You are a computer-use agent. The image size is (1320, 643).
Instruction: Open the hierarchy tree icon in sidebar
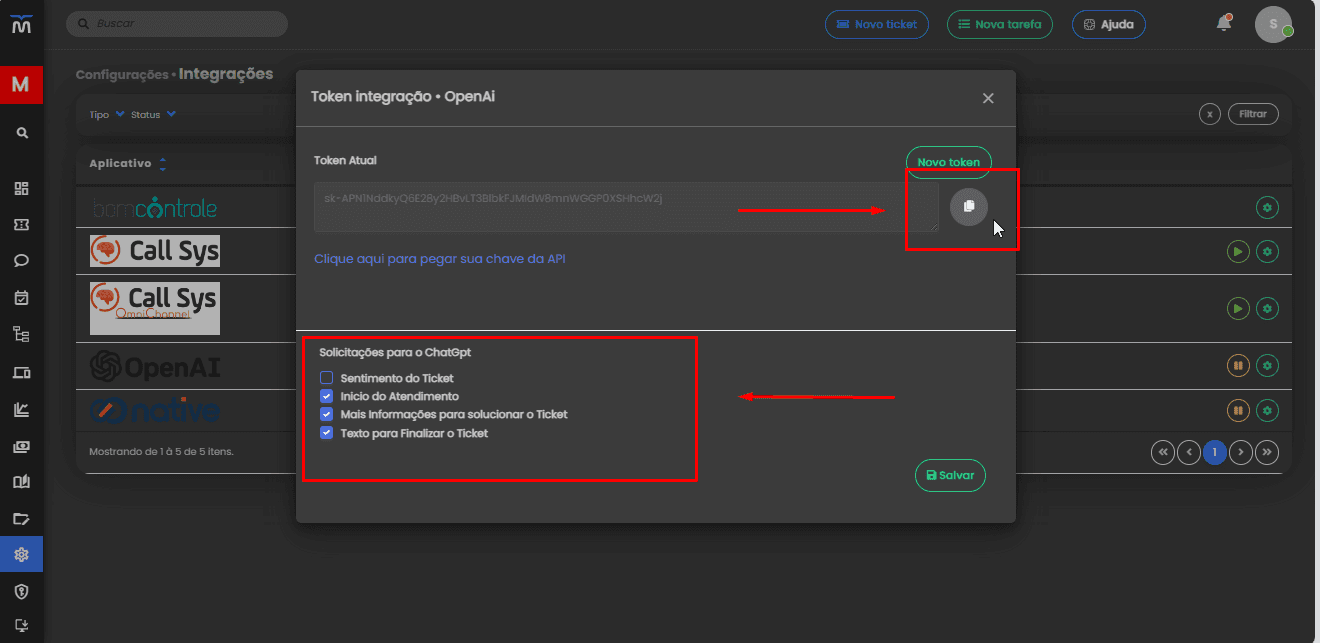[x=22, y=334]
